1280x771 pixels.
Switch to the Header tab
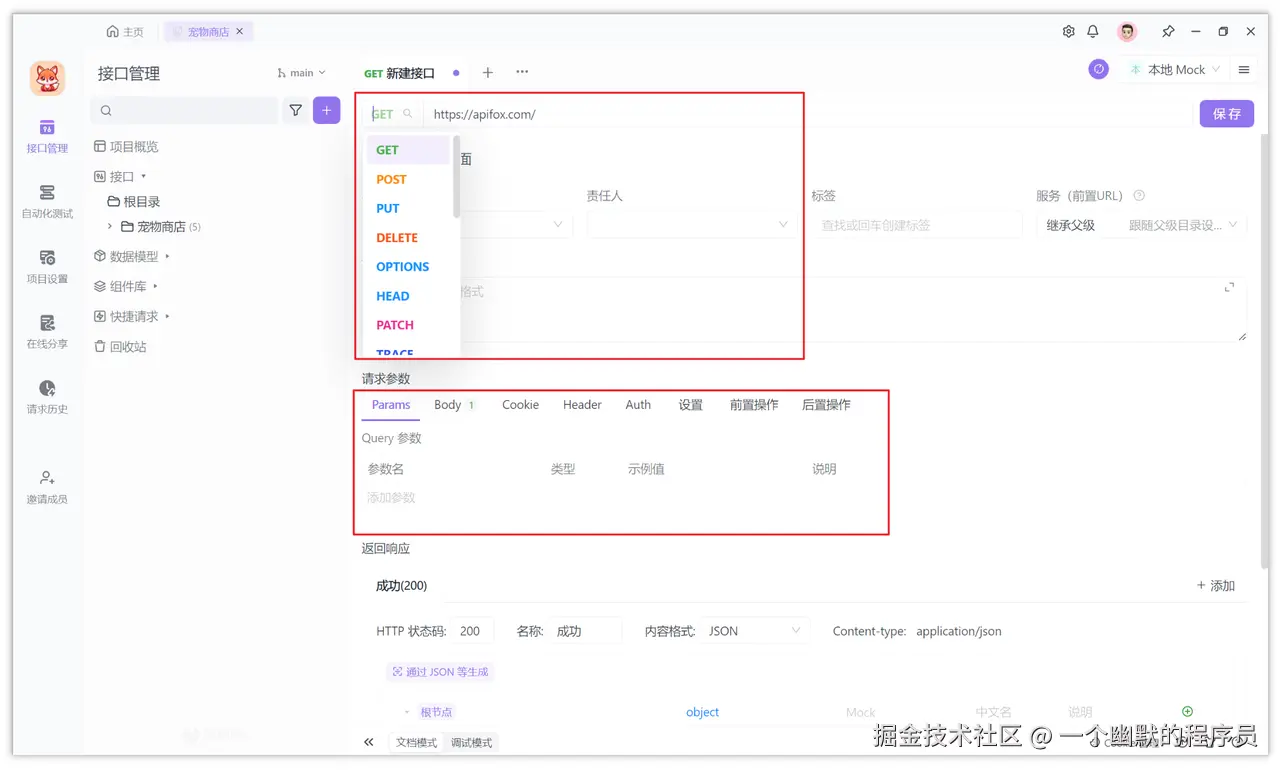pos(582,405)
